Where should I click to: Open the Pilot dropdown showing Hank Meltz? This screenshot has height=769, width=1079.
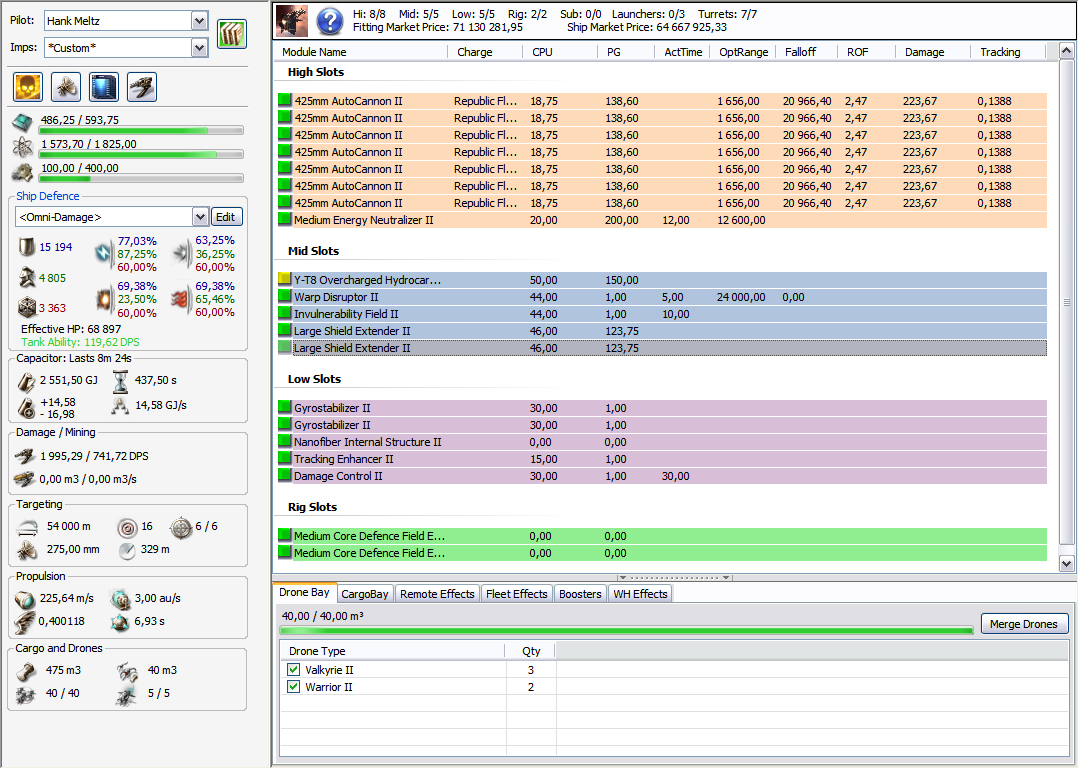tap(198, 21)
